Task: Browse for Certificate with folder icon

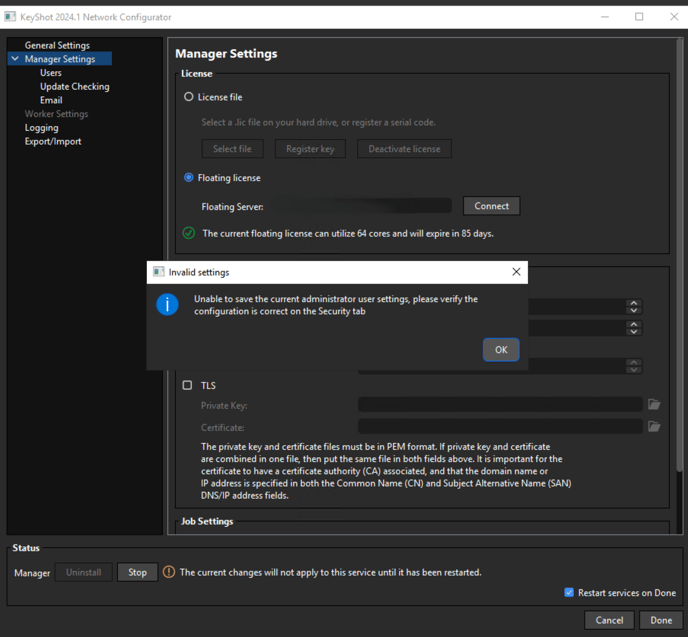Action: 654,426
